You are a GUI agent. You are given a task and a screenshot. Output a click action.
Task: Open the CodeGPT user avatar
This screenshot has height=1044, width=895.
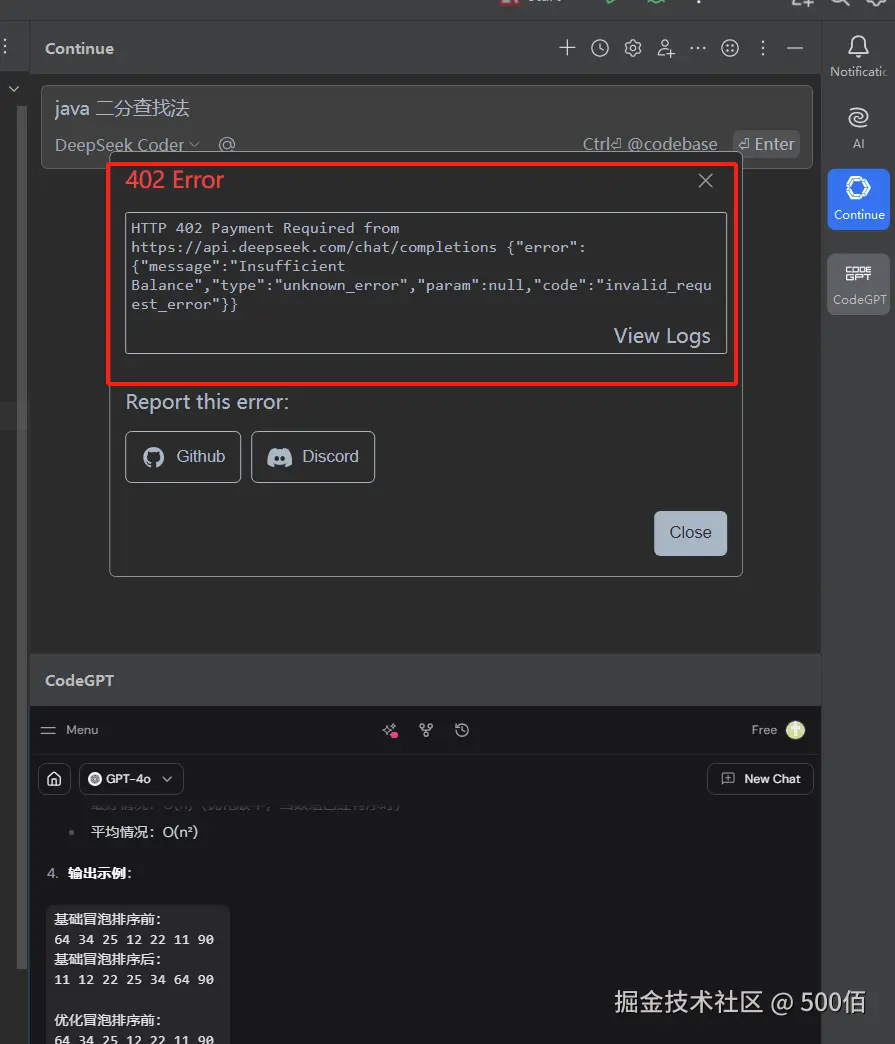coord(795,730)
